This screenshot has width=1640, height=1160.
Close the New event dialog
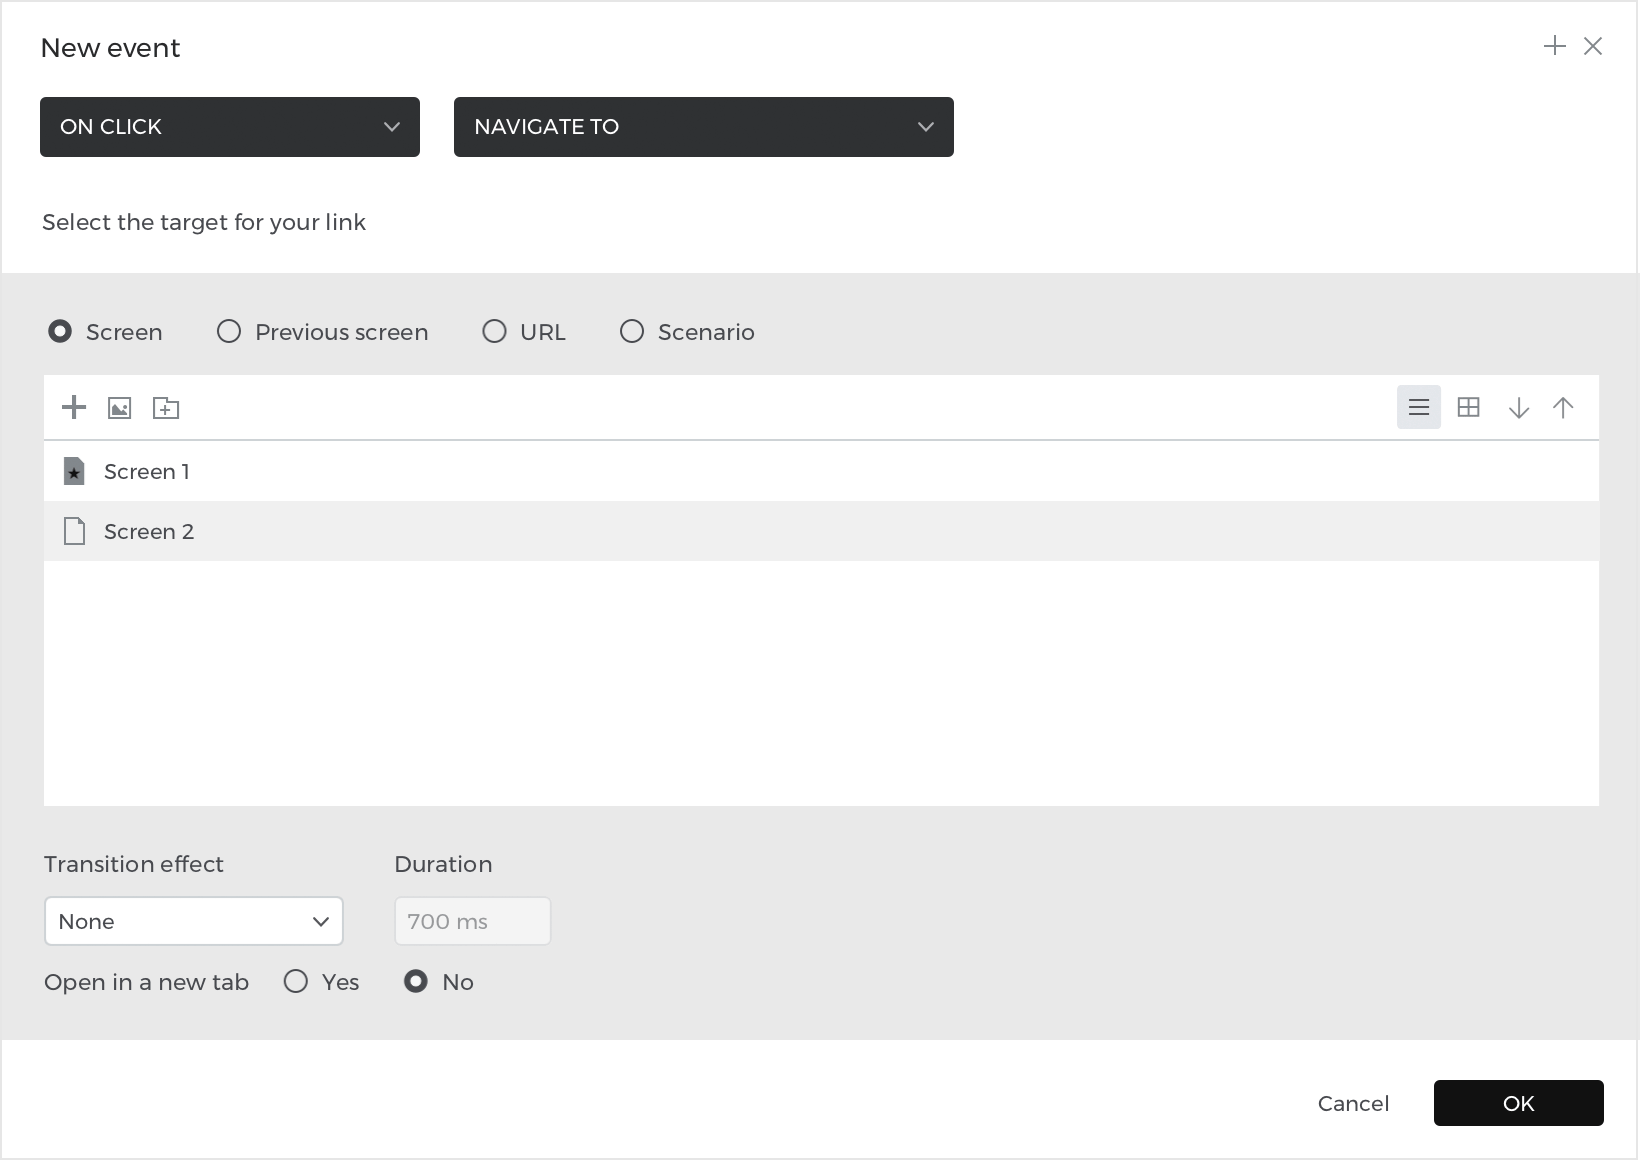[1593, 46]
